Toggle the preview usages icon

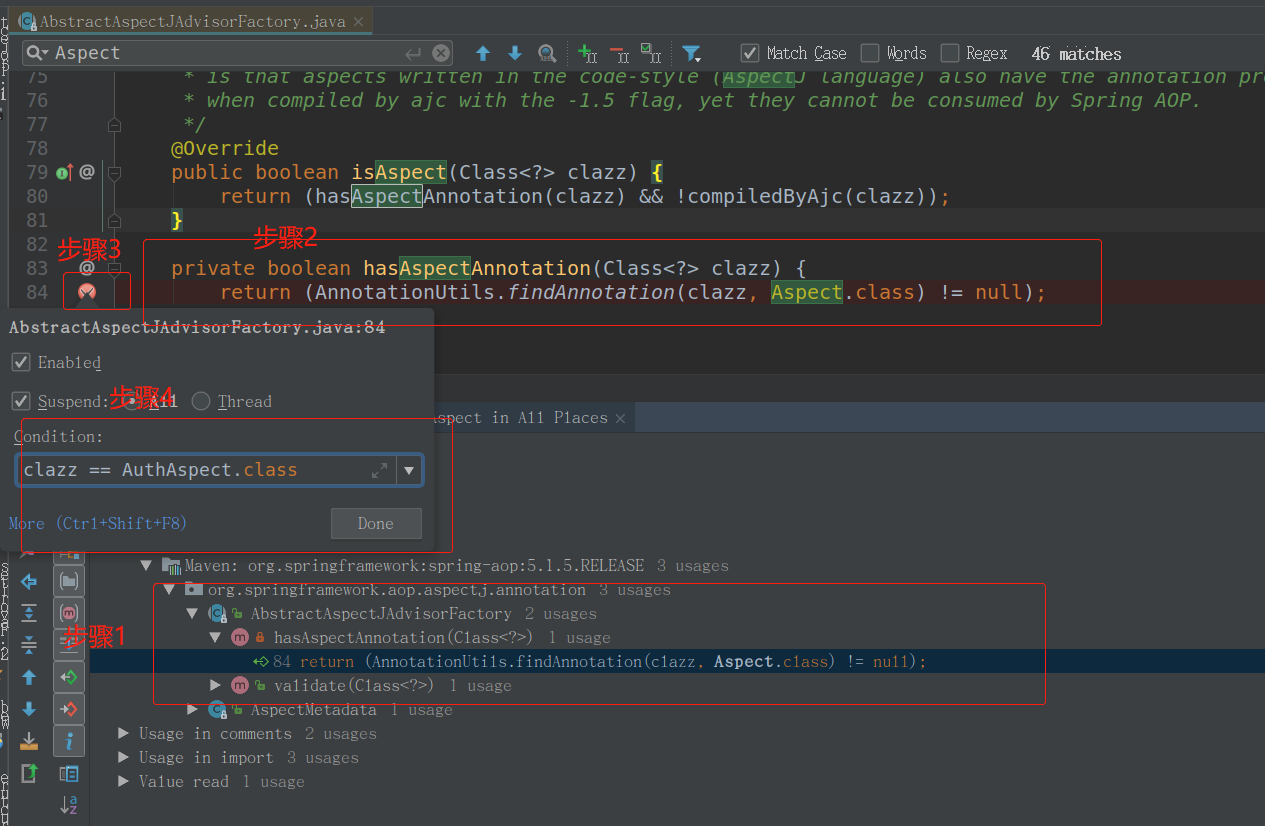click(69, 773)
